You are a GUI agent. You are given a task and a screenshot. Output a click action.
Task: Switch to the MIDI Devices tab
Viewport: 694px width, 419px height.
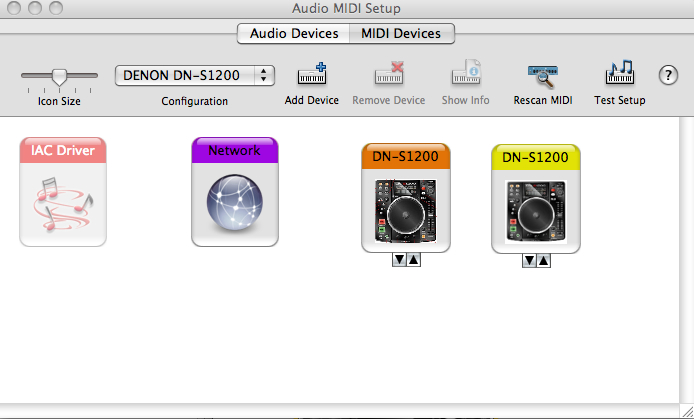(401, 34)
